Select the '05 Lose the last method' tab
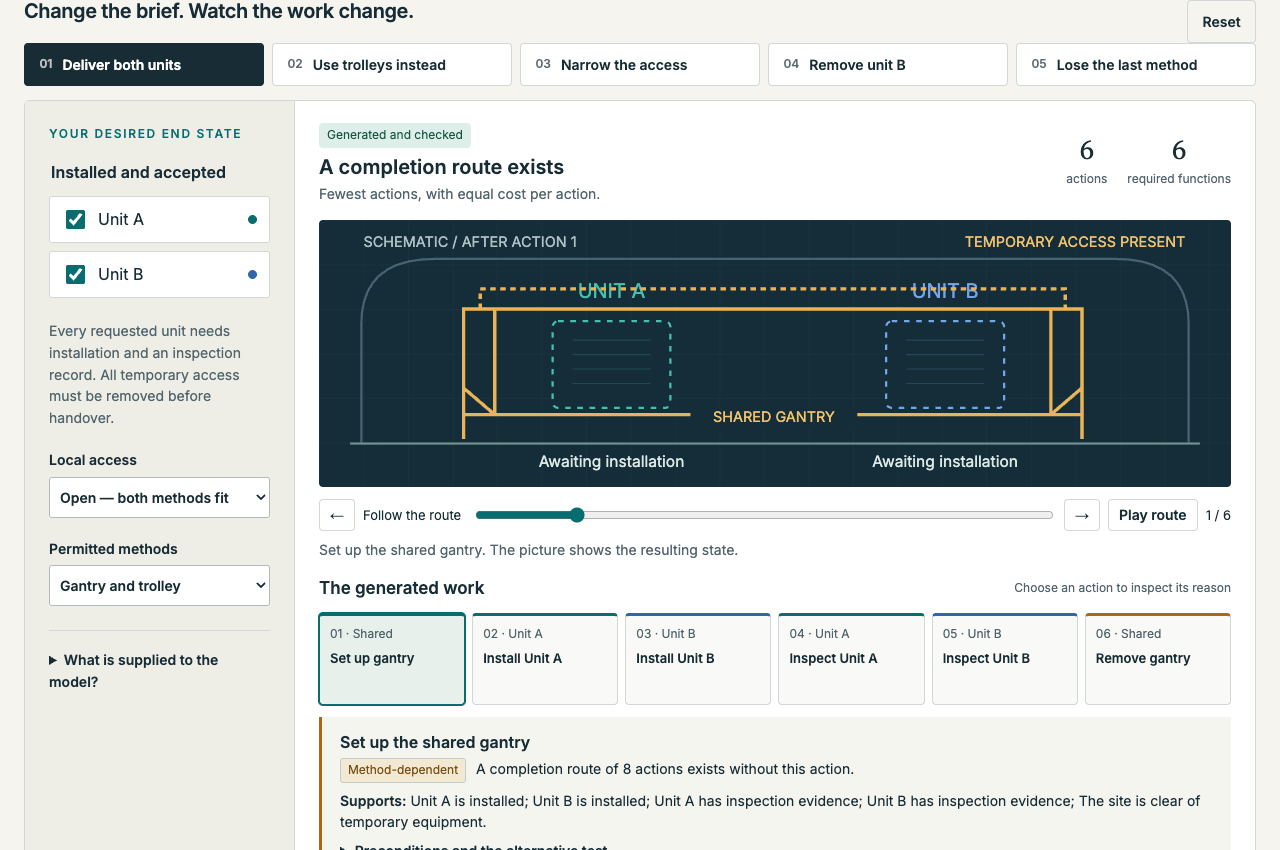 point(1136,64)
